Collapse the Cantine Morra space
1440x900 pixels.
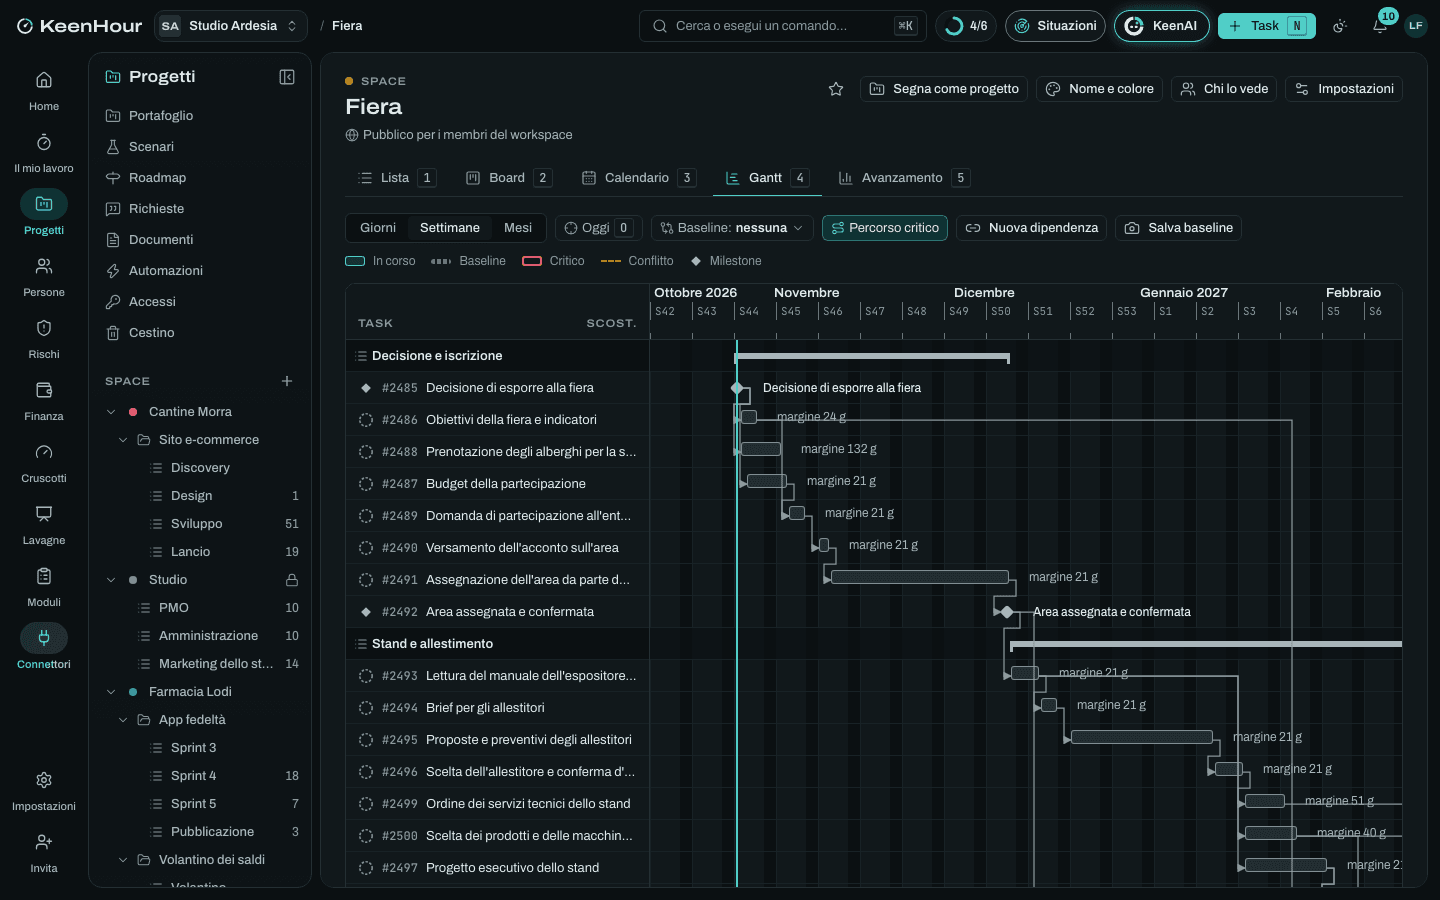click(111, 412)
